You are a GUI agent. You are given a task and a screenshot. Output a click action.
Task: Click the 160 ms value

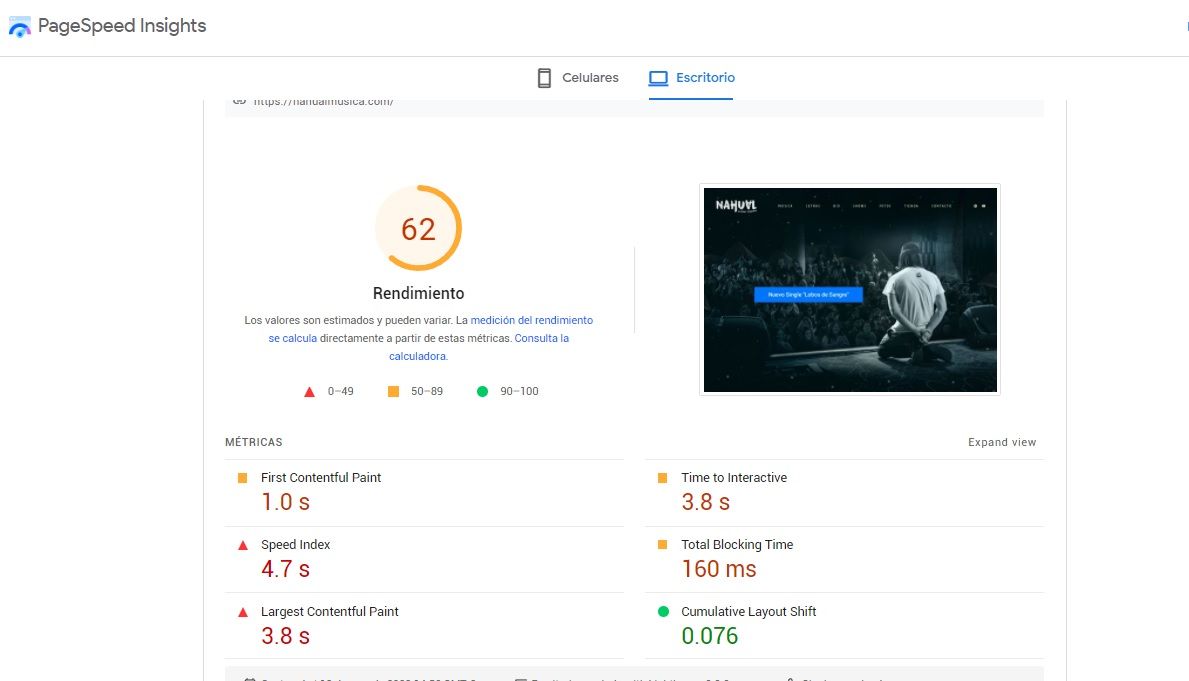[719, 569]
